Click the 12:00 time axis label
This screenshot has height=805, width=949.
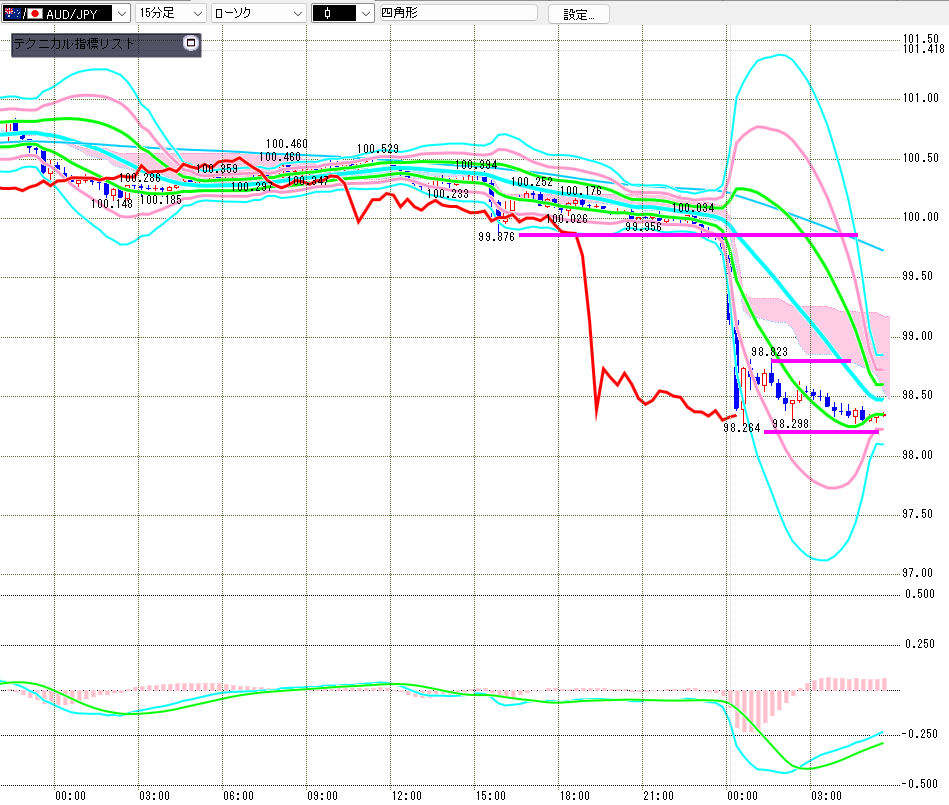pos(407,796)
